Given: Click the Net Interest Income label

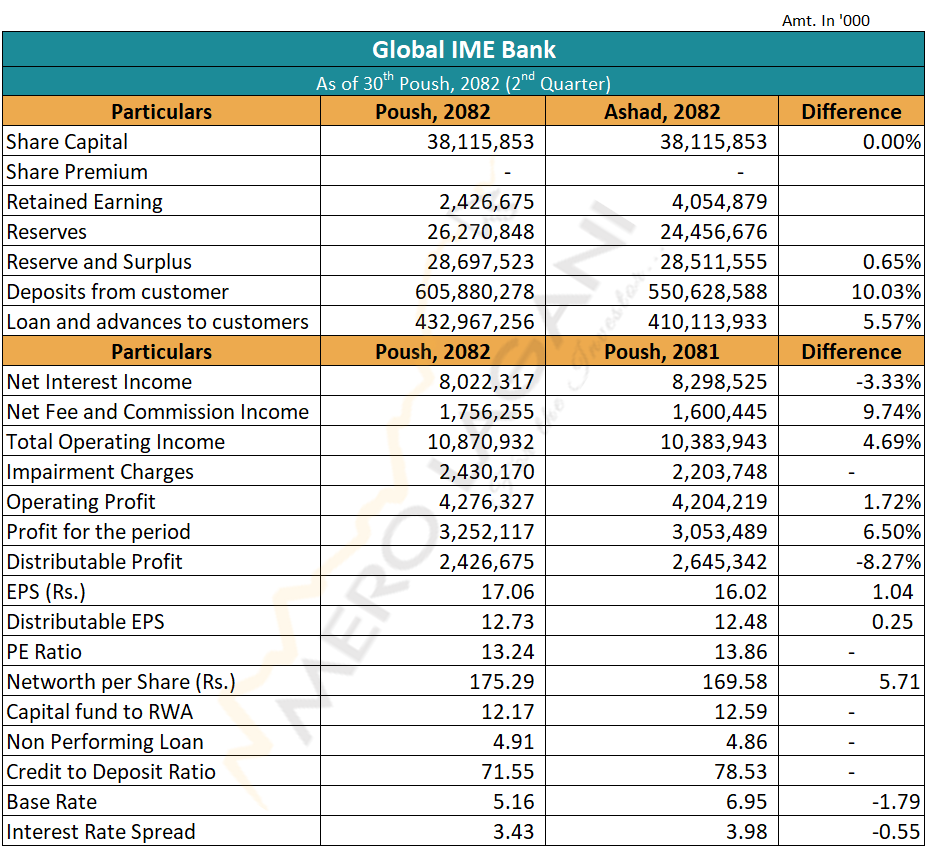Looking at the screenshot, I should coord(99,382).
